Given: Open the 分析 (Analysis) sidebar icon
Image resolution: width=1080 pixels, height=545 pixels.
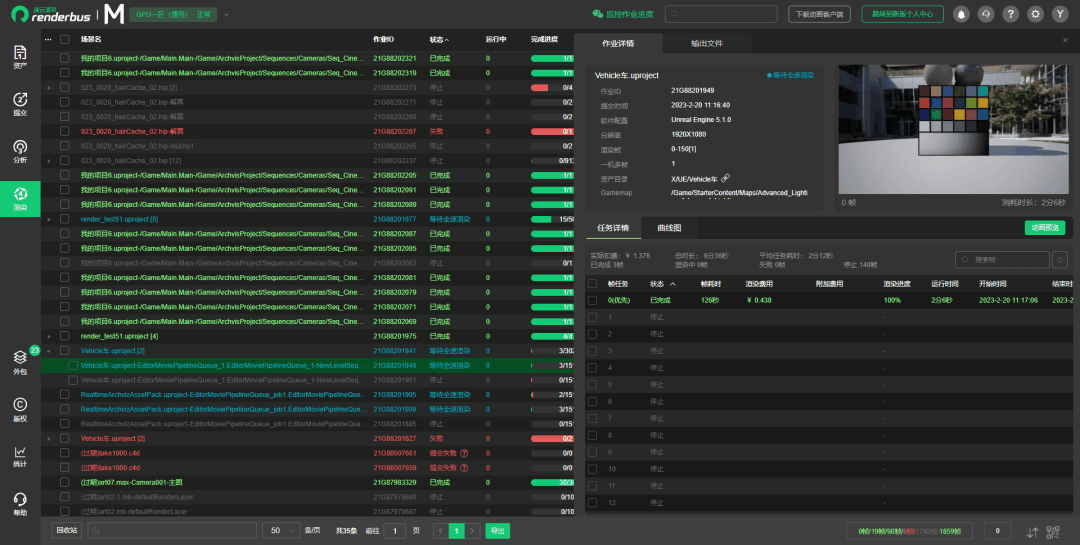Looking at the screenshot, I should (19, 151).
